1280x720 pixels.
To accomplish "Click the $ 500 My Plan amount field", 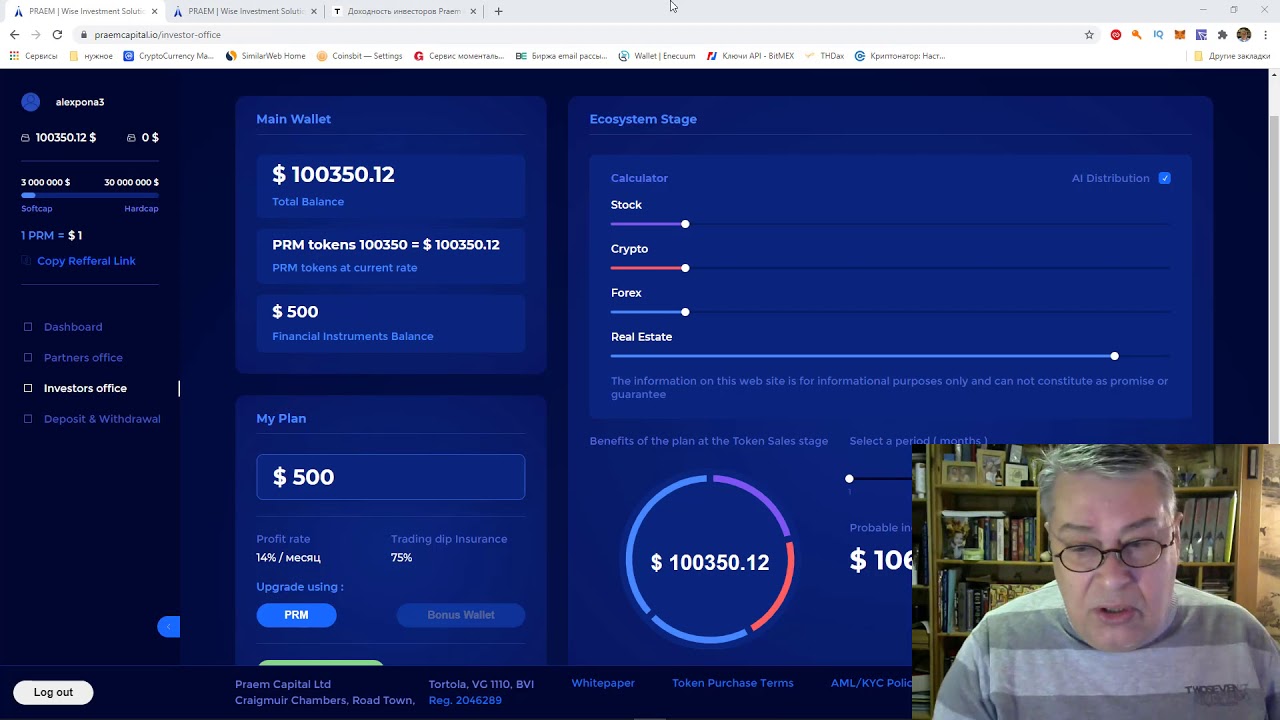I will (390, 477).
